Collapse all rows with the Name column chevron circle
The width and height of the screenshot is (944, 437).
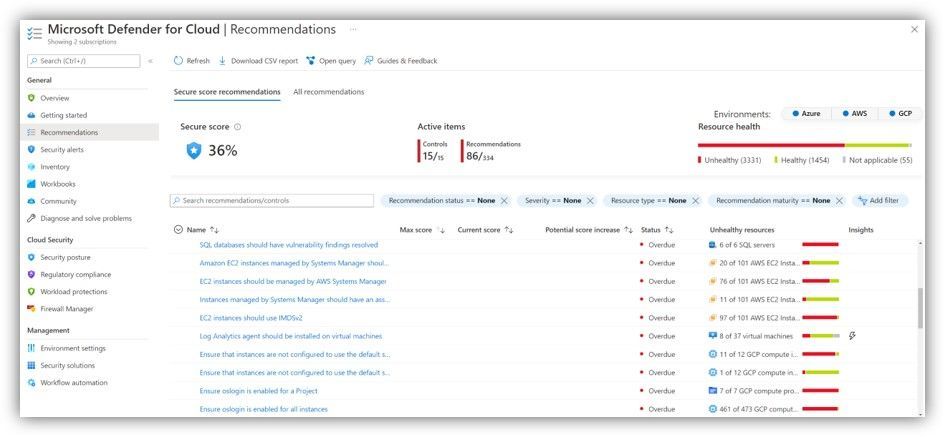click(178, 229)
